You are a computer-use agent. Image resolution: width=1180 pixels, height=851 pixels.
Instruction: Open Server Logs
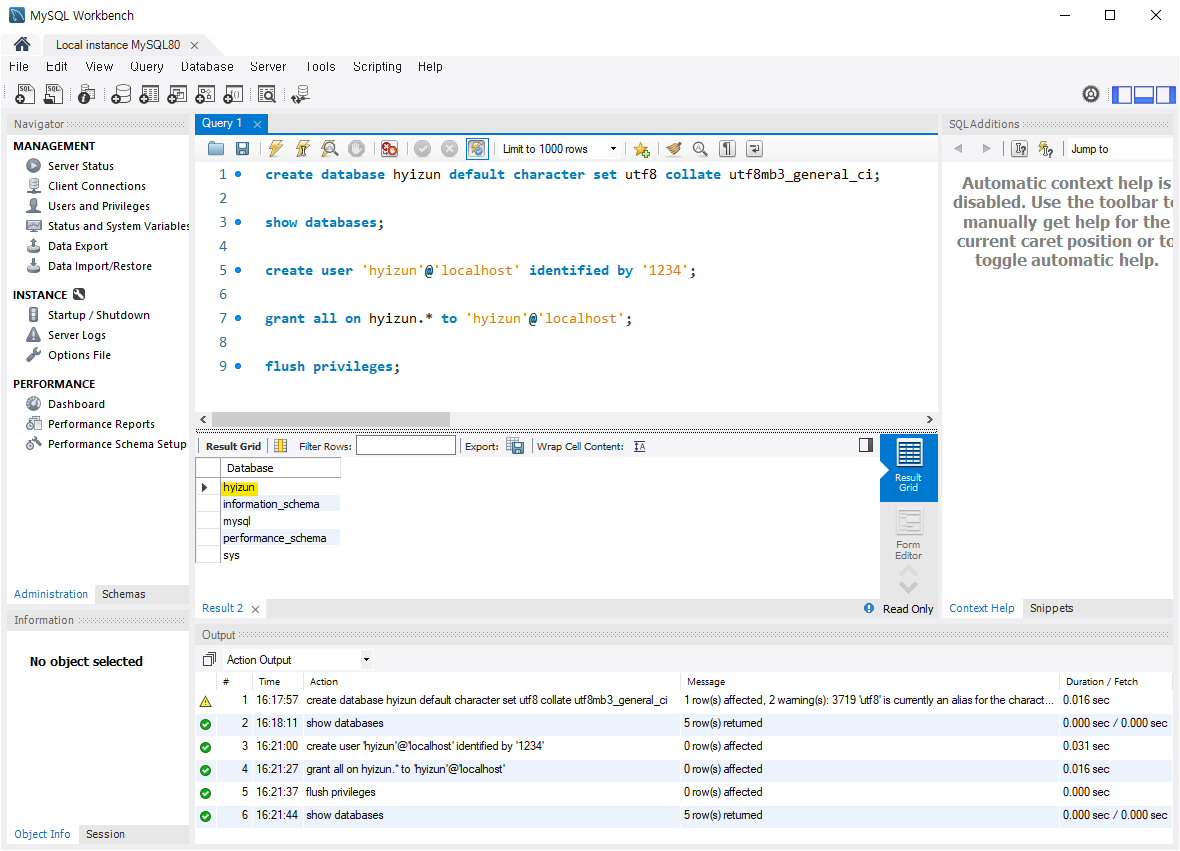(x=77, y=335)
